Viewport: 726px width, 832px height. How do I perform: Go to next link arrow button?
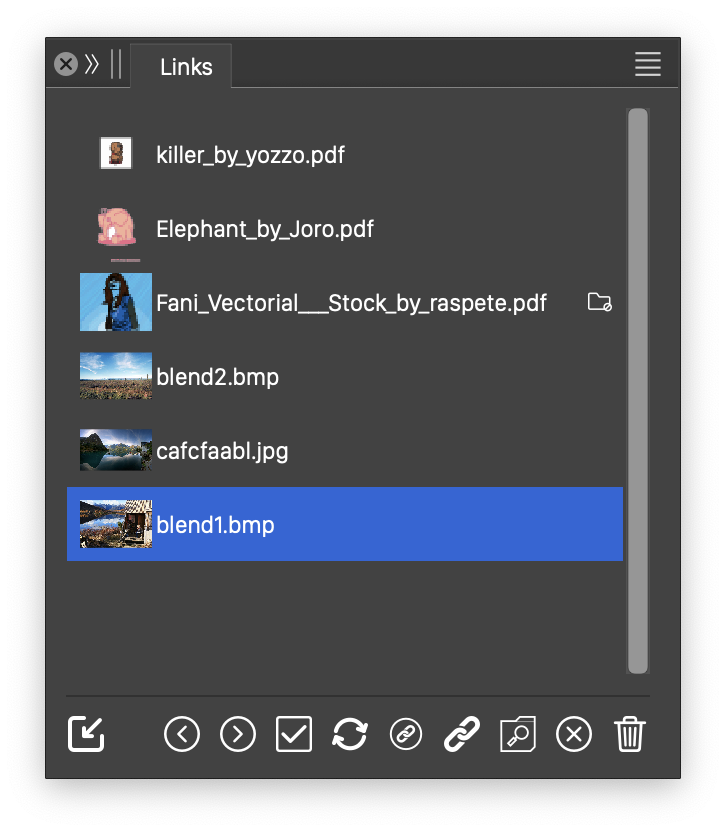pos(237,735)
